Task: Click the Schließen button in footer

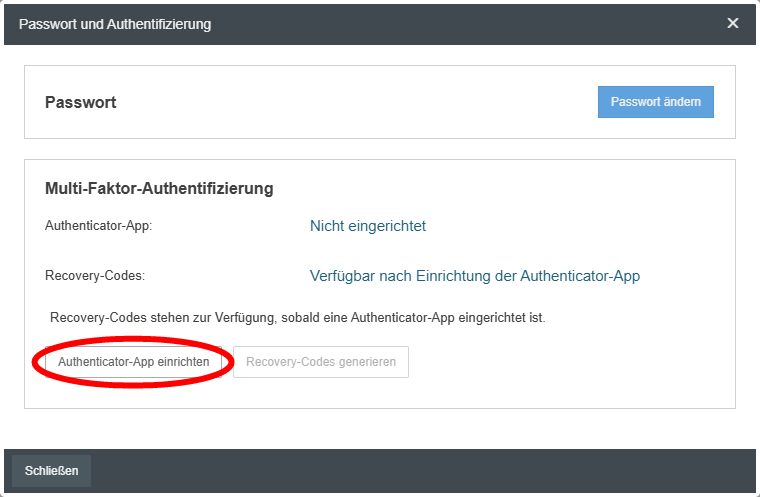Action: click(51, 470)
